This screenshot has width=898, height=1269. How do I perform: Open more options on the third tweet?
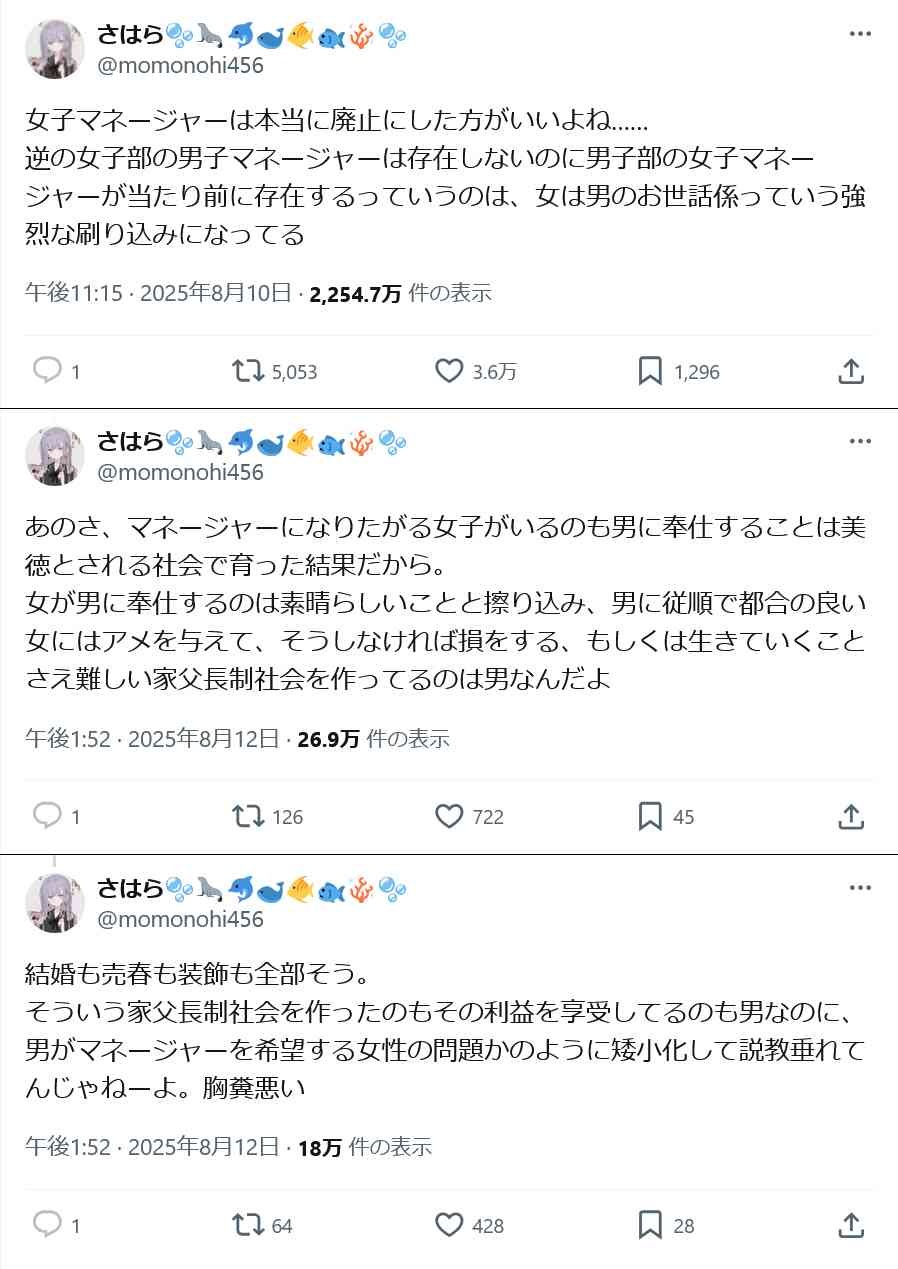pos(860,887)
